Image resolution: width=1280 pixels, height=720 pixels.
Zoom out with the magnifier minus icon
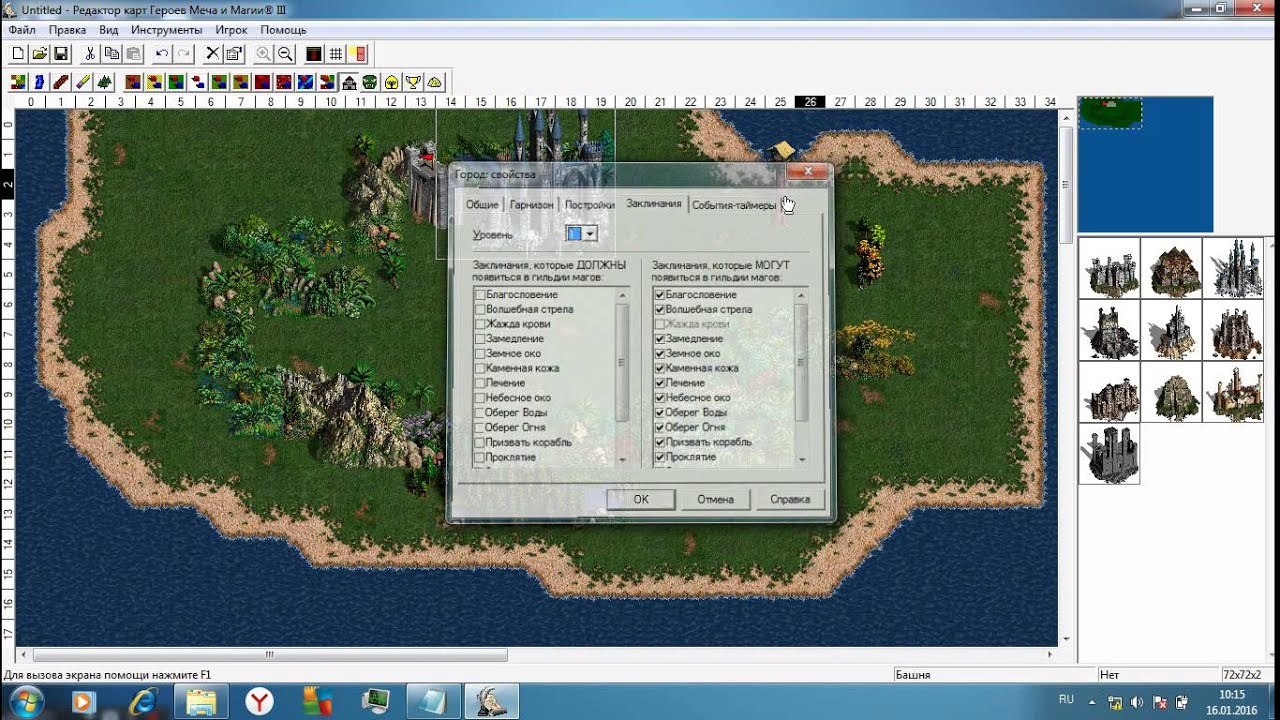(x=285, y=54)
